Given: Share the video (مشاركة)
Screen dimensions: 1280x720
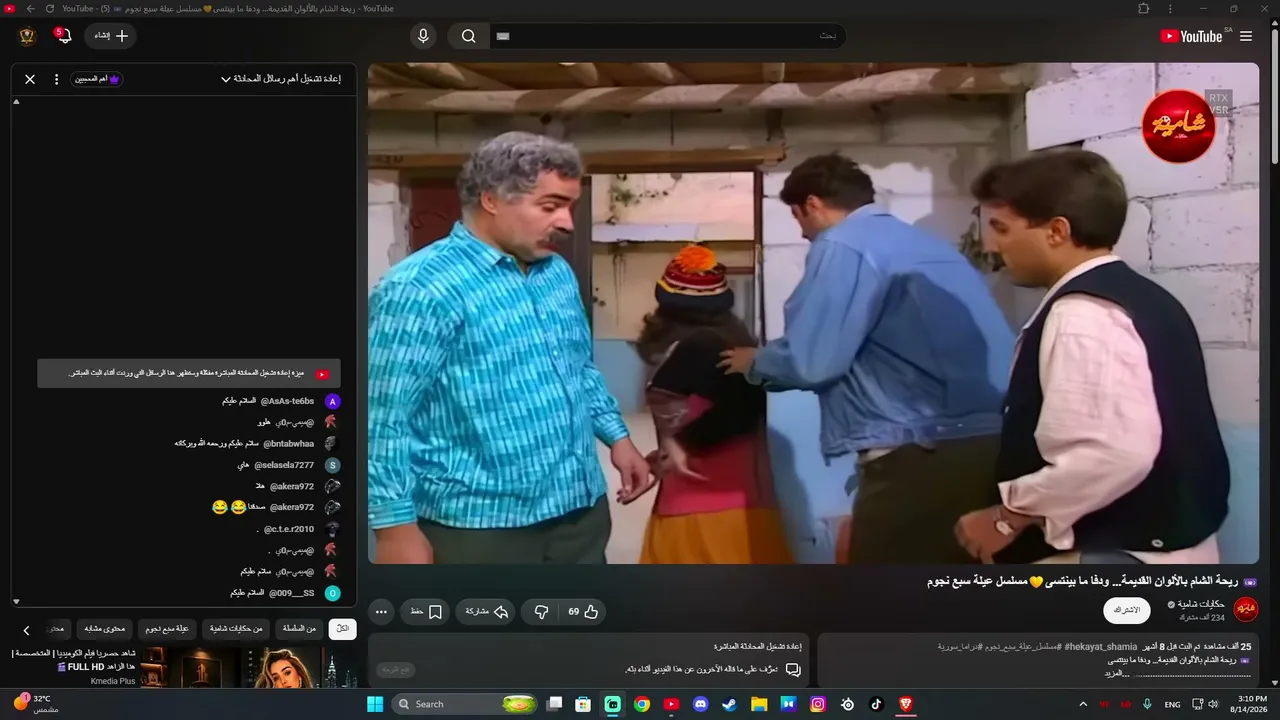Looking at the screenshot, I should pyautogui.click(x=486, y=611).
